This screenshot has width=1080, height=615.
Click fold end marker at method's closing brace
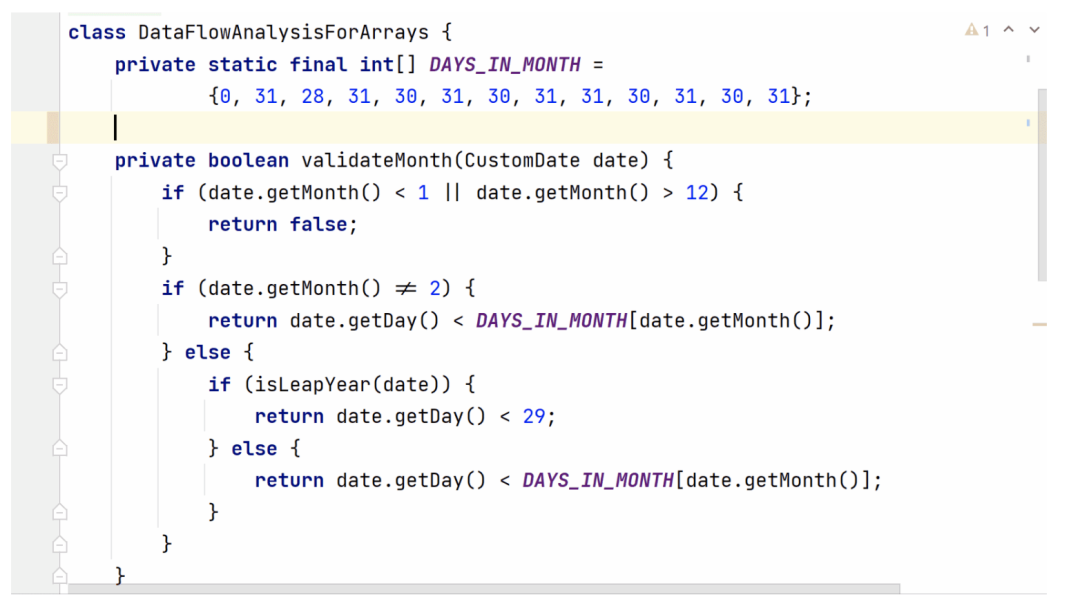pyautogui.click(x=59, y=577)
